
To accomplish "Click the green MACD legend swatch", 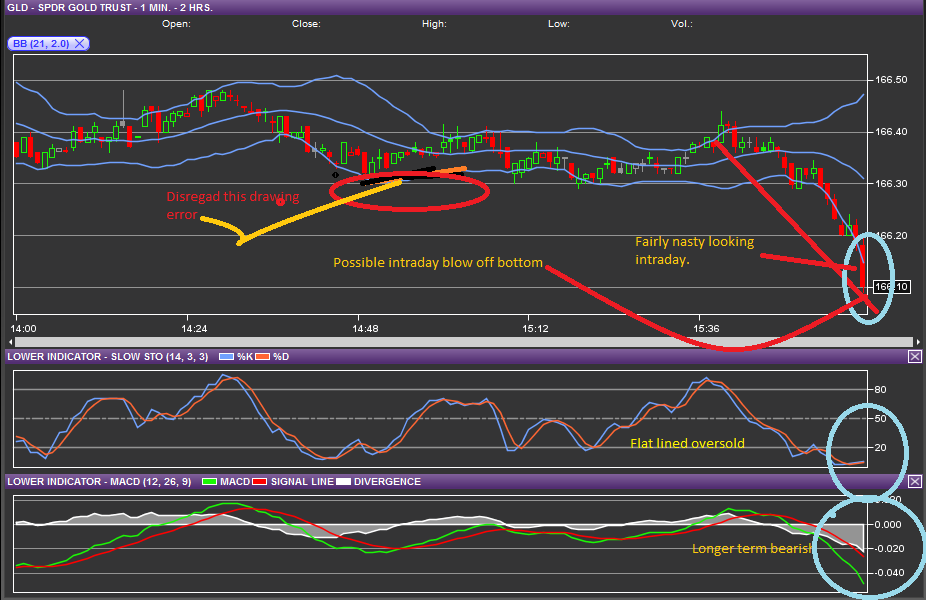I will coord(209,482).
